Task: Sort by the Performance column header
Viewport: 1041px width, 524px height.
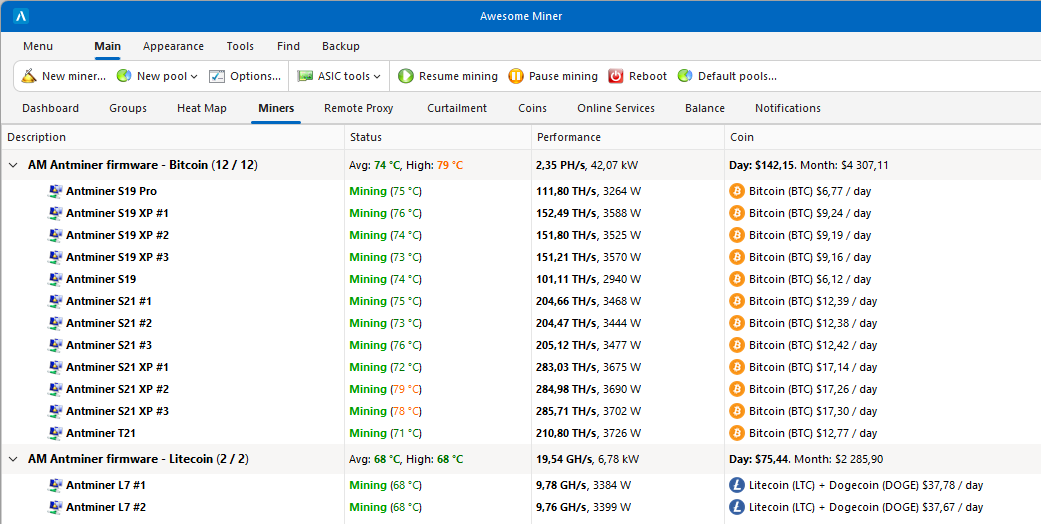Action: [569, 137]
